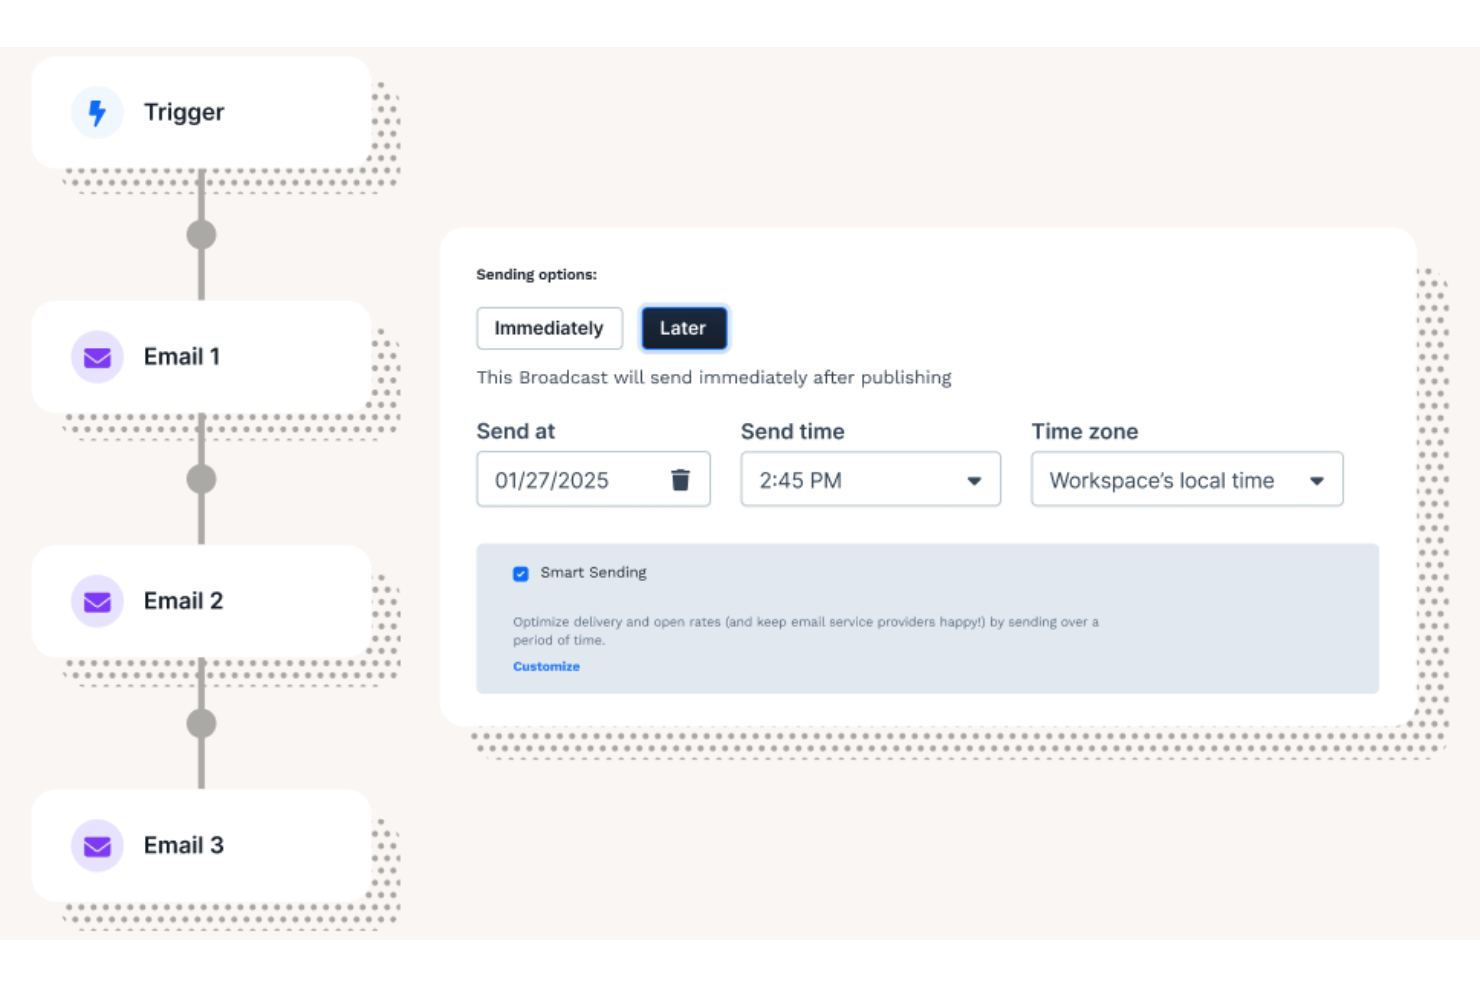Click the "Sending options:" heading

pos(536,274)
